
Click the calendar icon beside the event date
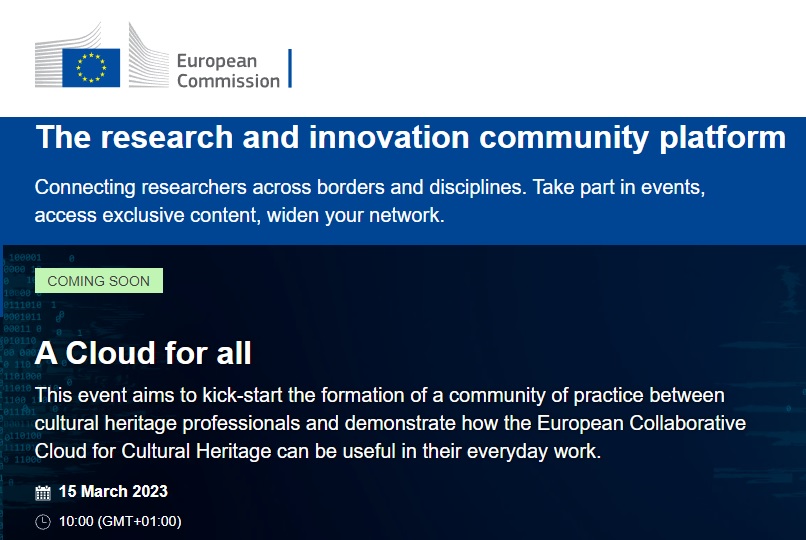coord(43,493)
